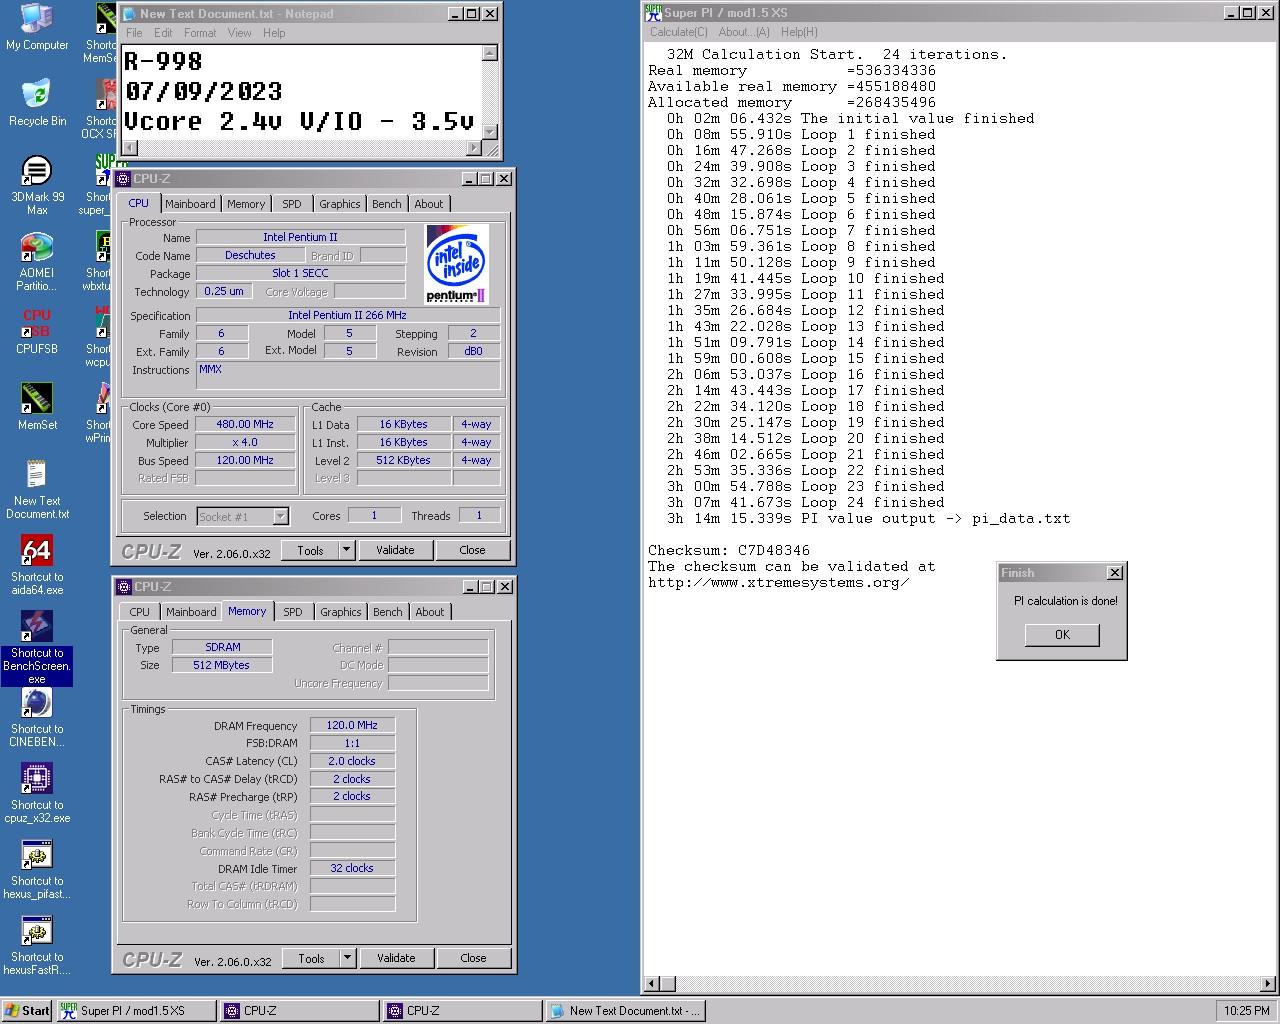Switch to CPU tab in lower CPU-Z
1280x1024 pixels.
(x=140, y=612)
